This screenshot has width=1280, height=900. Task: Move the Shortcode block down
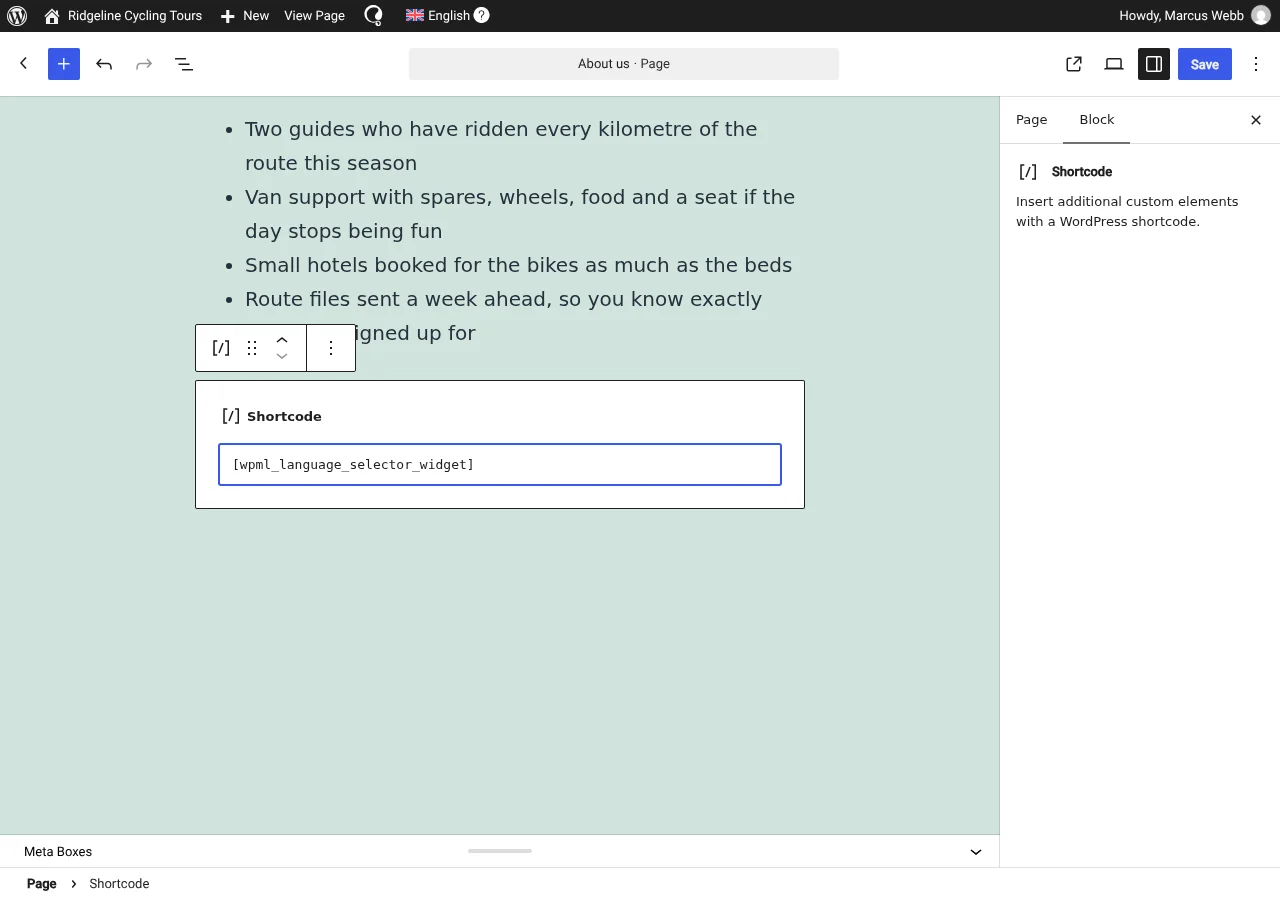pyautogui.click(x=282, y=357)
